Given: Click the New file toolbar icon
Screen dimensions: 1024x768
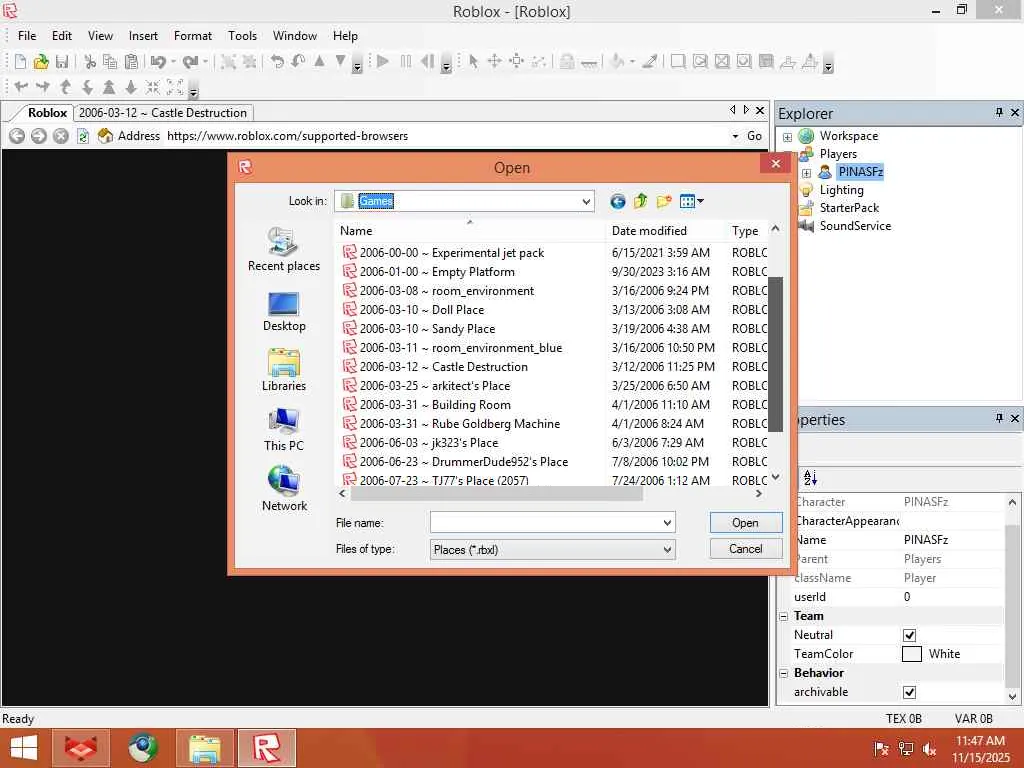Looking at the screenshot, I should coord(20,62).
